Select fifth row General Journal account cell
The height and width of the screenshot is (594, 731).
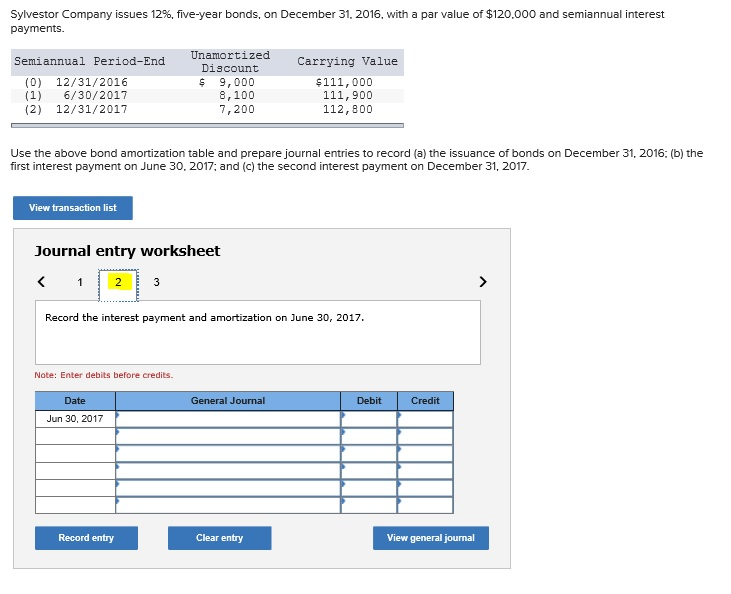pyautogui.click(x=228, y=488)
